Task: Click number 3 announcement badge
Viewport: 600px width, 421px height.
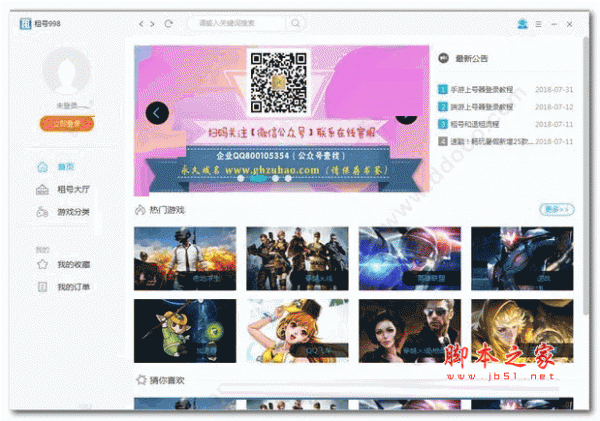Action: coord(442,124)
